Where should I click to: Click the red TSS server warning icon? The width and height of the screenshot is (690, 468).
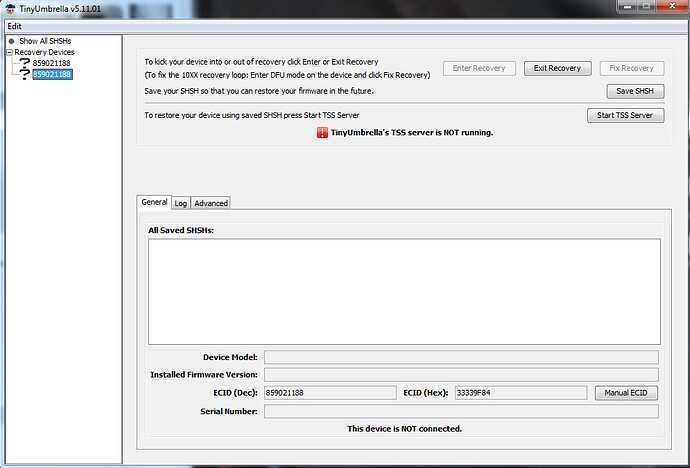point(322,132)
